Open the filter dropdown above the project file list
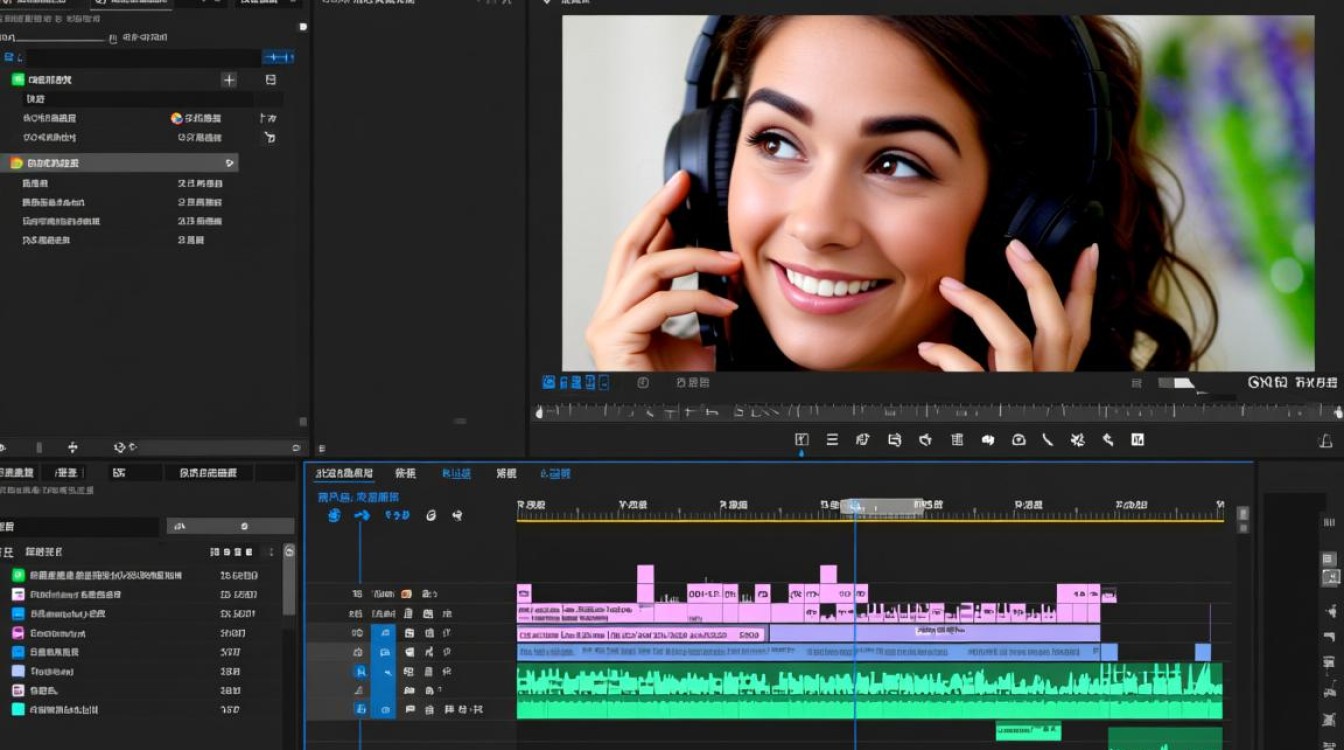Image resolution: width=1344 pixels, height=750 pixels. [230, 526]
